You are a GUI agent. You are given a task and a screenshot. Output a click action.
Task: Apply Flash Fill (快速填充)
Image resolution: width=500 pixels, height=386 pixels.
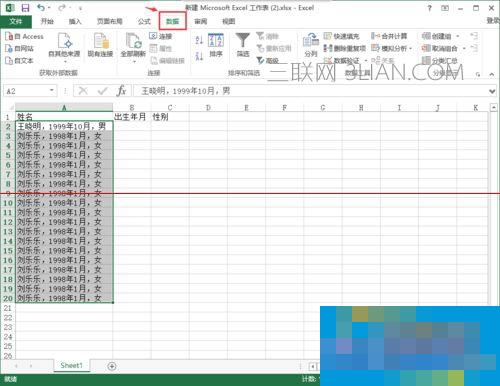click(342, 36)
